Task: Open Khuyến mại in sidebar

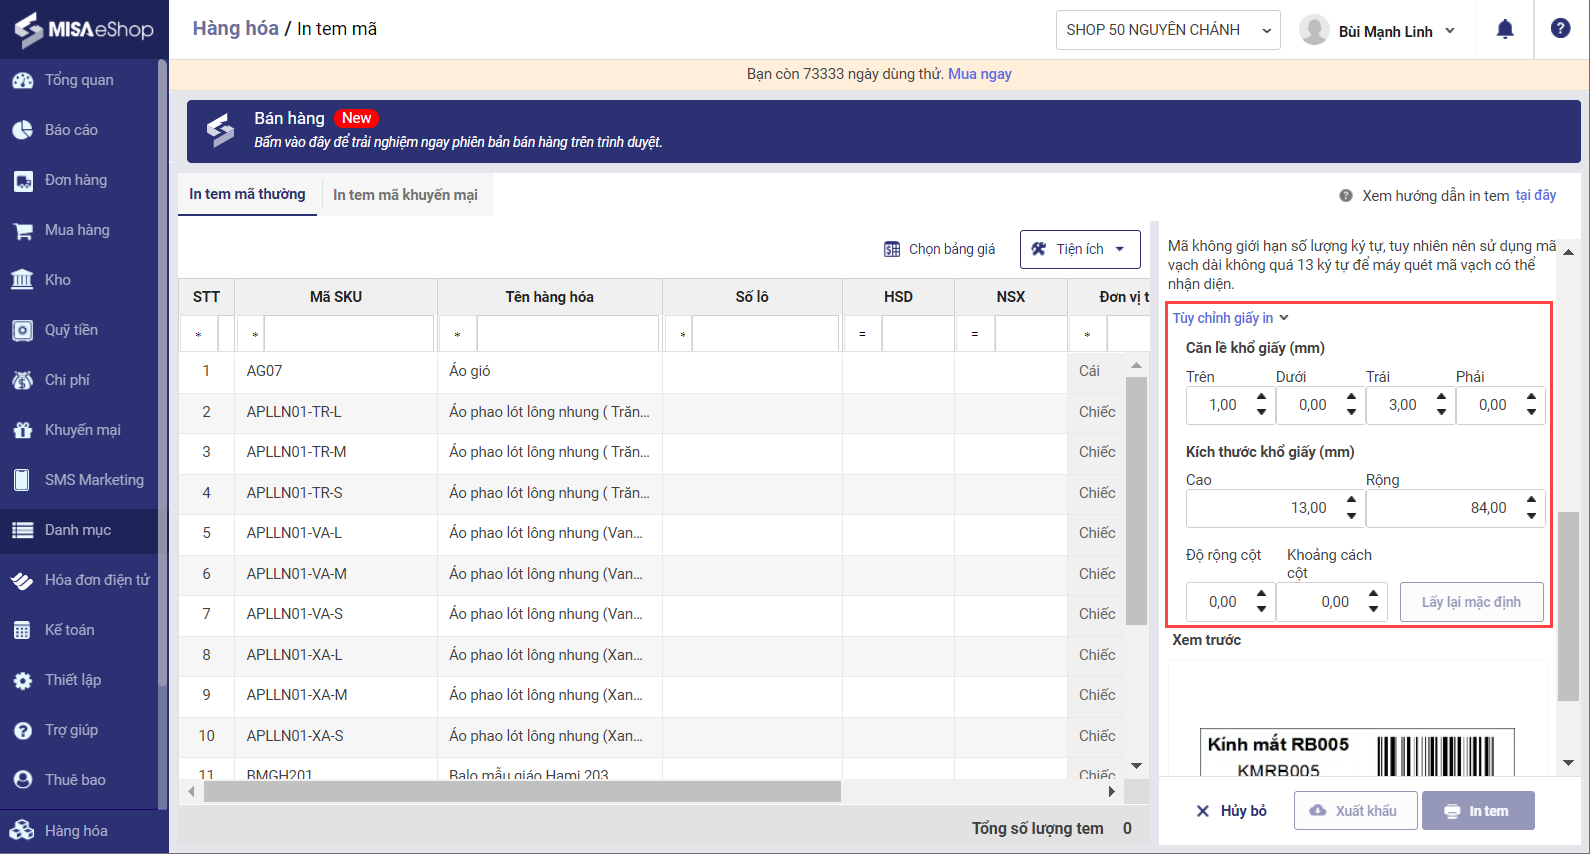Action: 82,430
